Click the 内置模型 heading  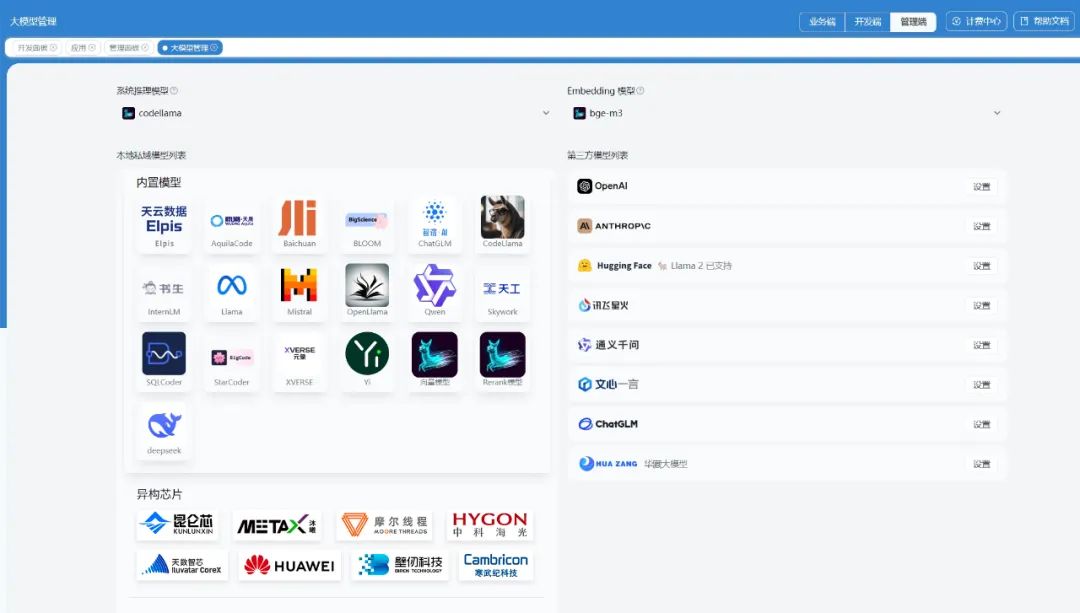pos(158,183)
